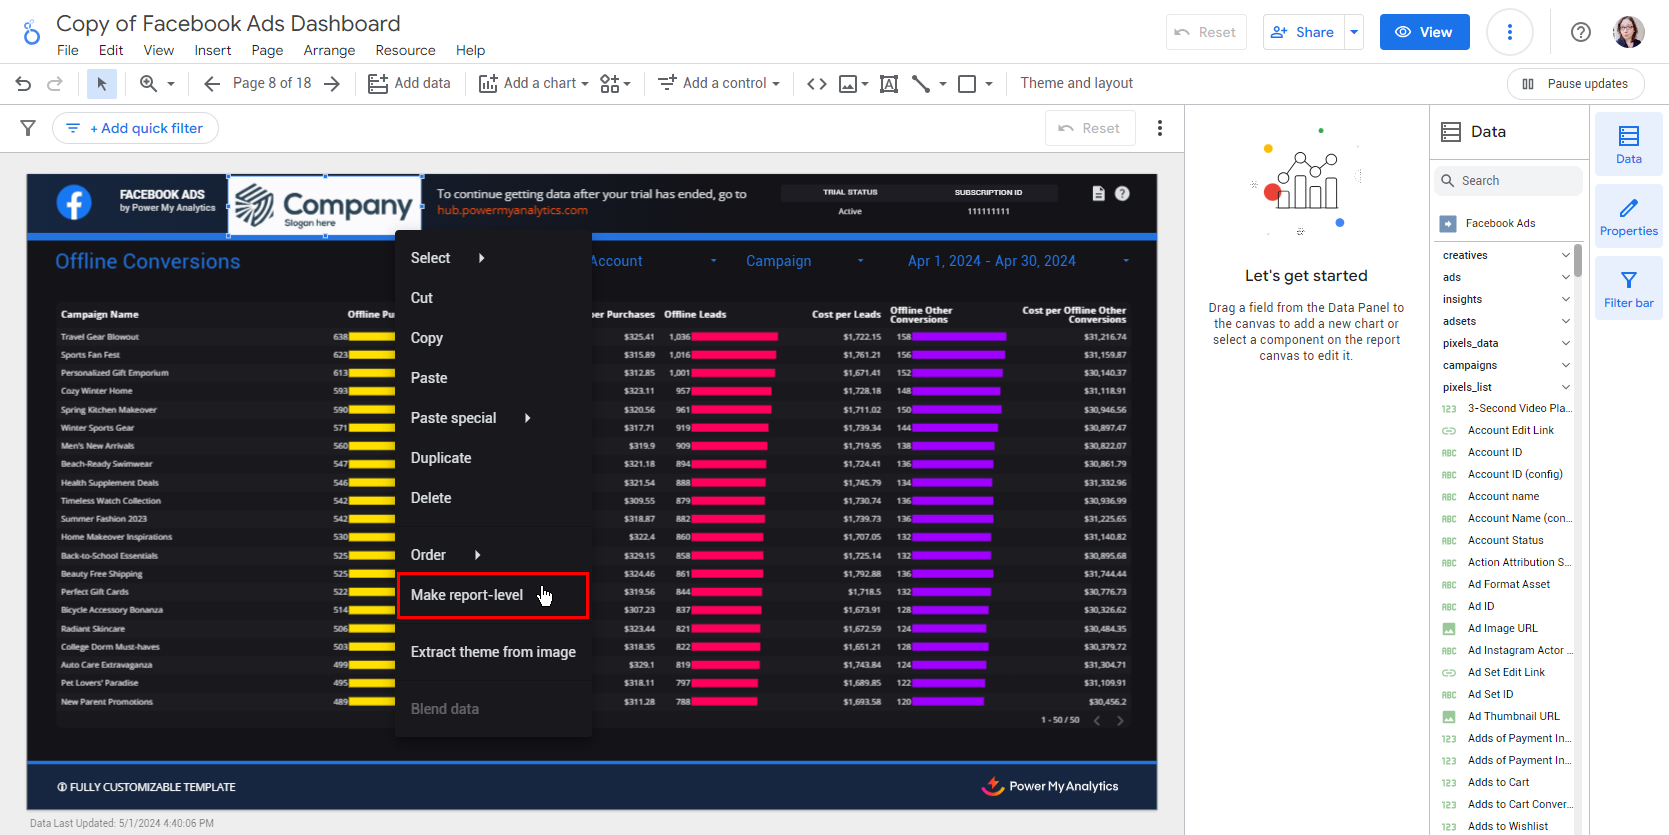Click the URL embed code icon
Image resolution: width=1669 pixels, height=835 pixels.
(x=817, y=84)
